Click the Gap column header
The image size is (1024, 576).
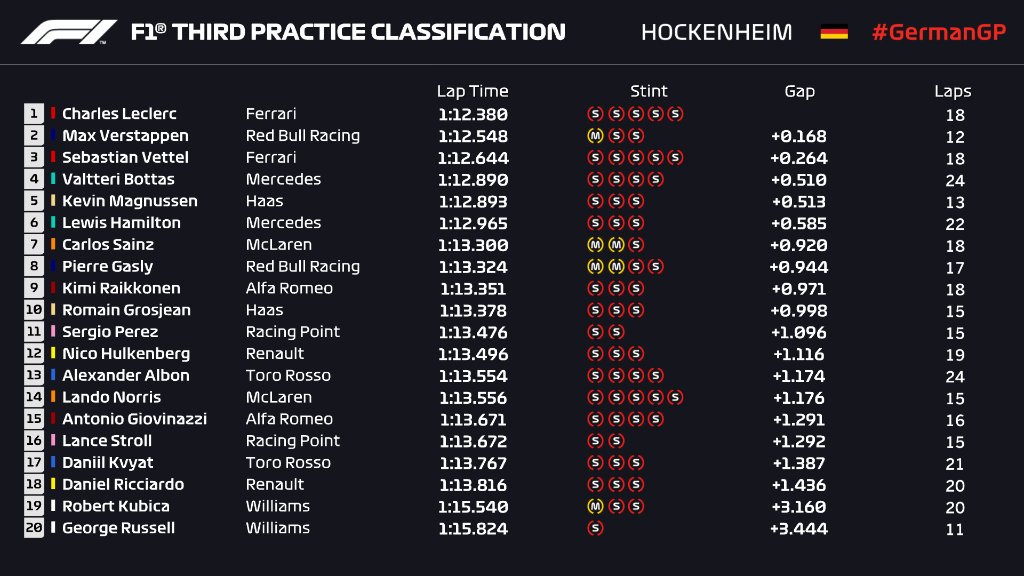799,91
